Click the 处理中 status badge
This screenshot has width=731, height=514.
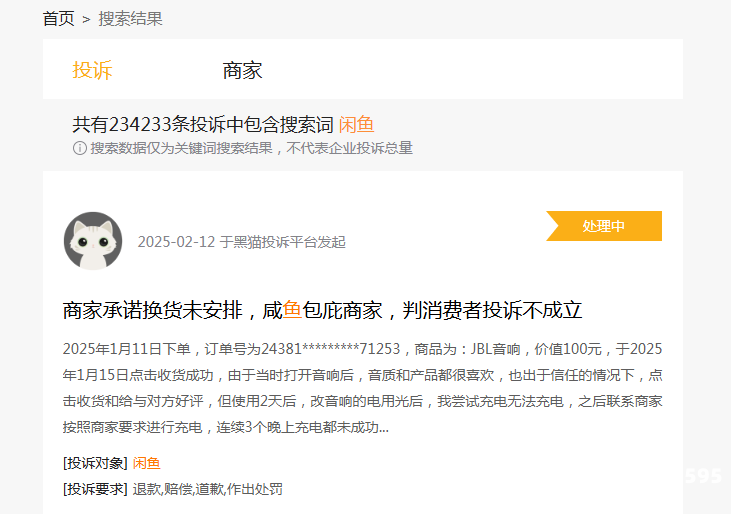tap(604, 226)
